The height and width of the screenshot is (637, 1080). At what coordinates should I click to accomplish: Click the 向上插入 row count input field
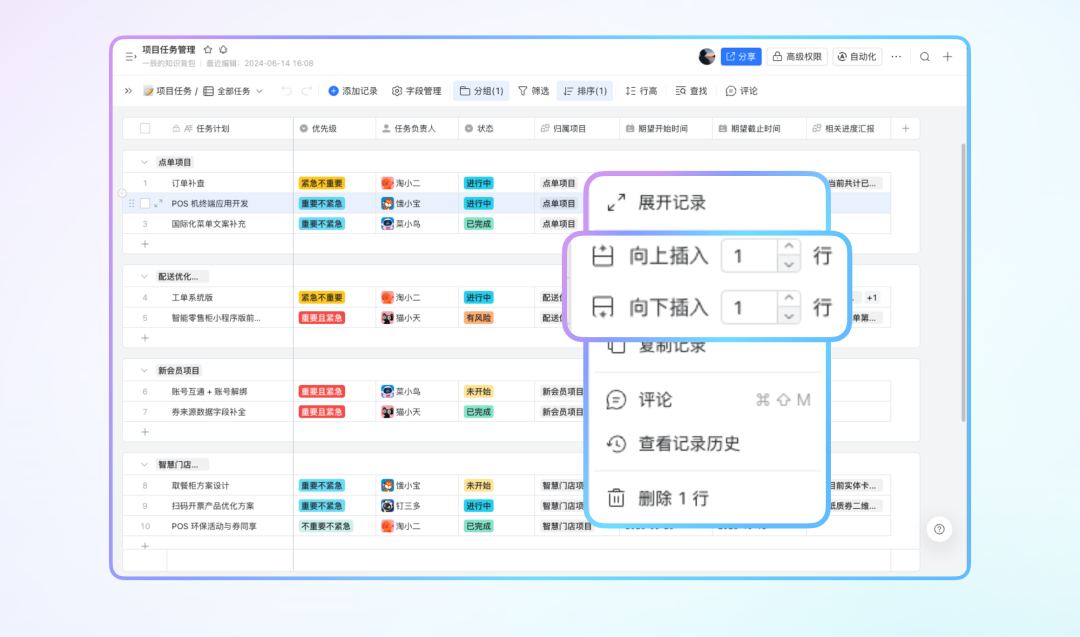[749, 256]
